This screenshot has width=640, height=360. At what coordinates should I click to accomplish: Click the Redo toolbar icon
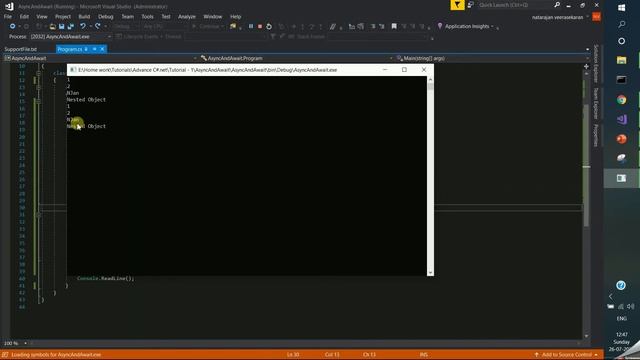coord(98,26)
